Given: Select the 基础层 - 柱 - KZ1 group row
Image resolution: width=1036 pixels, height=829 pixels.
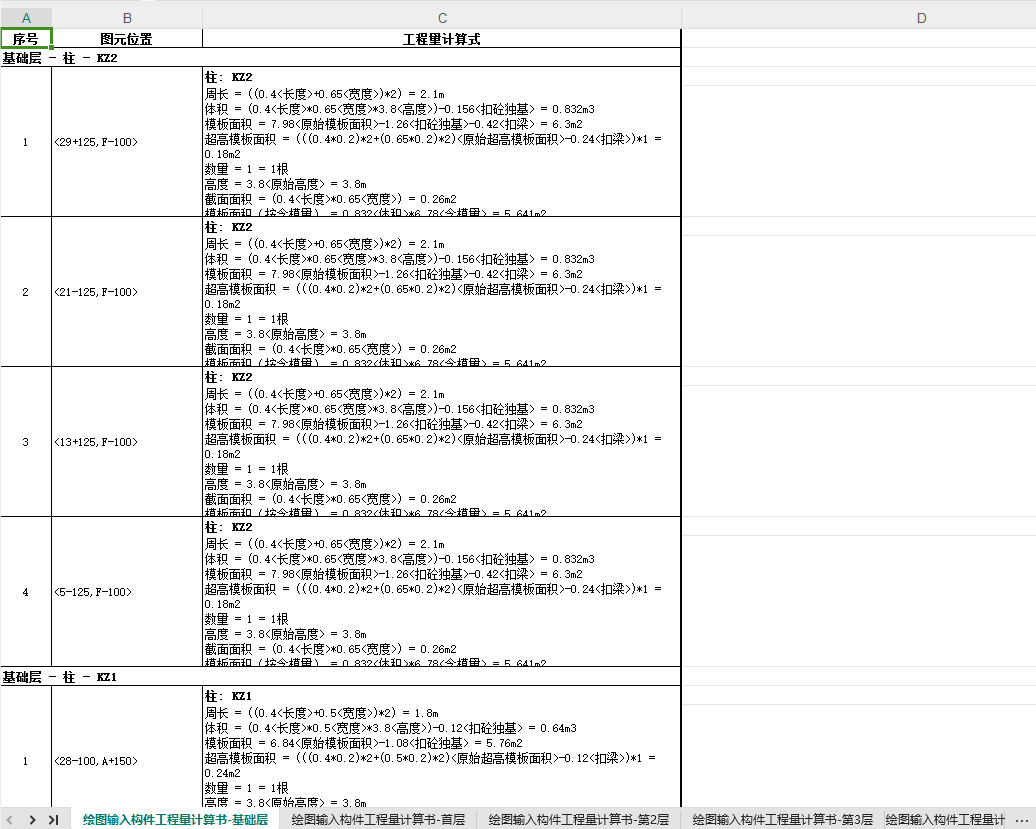Looking at the screenshot, I should [340, 676].
